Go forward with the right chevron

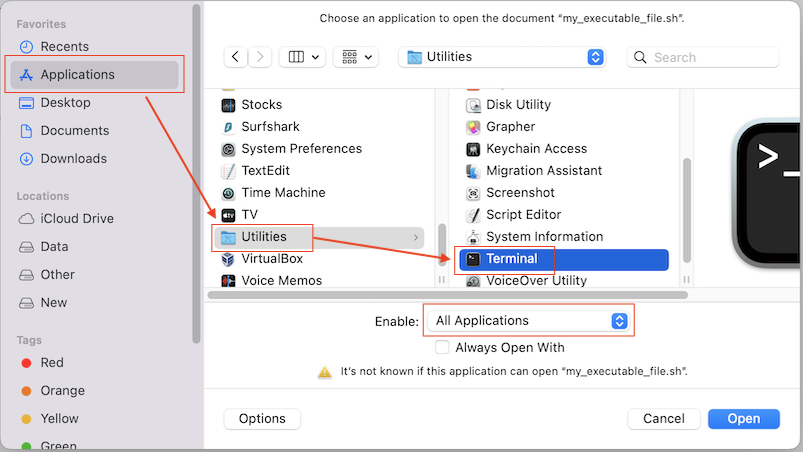tap(260, 57)
